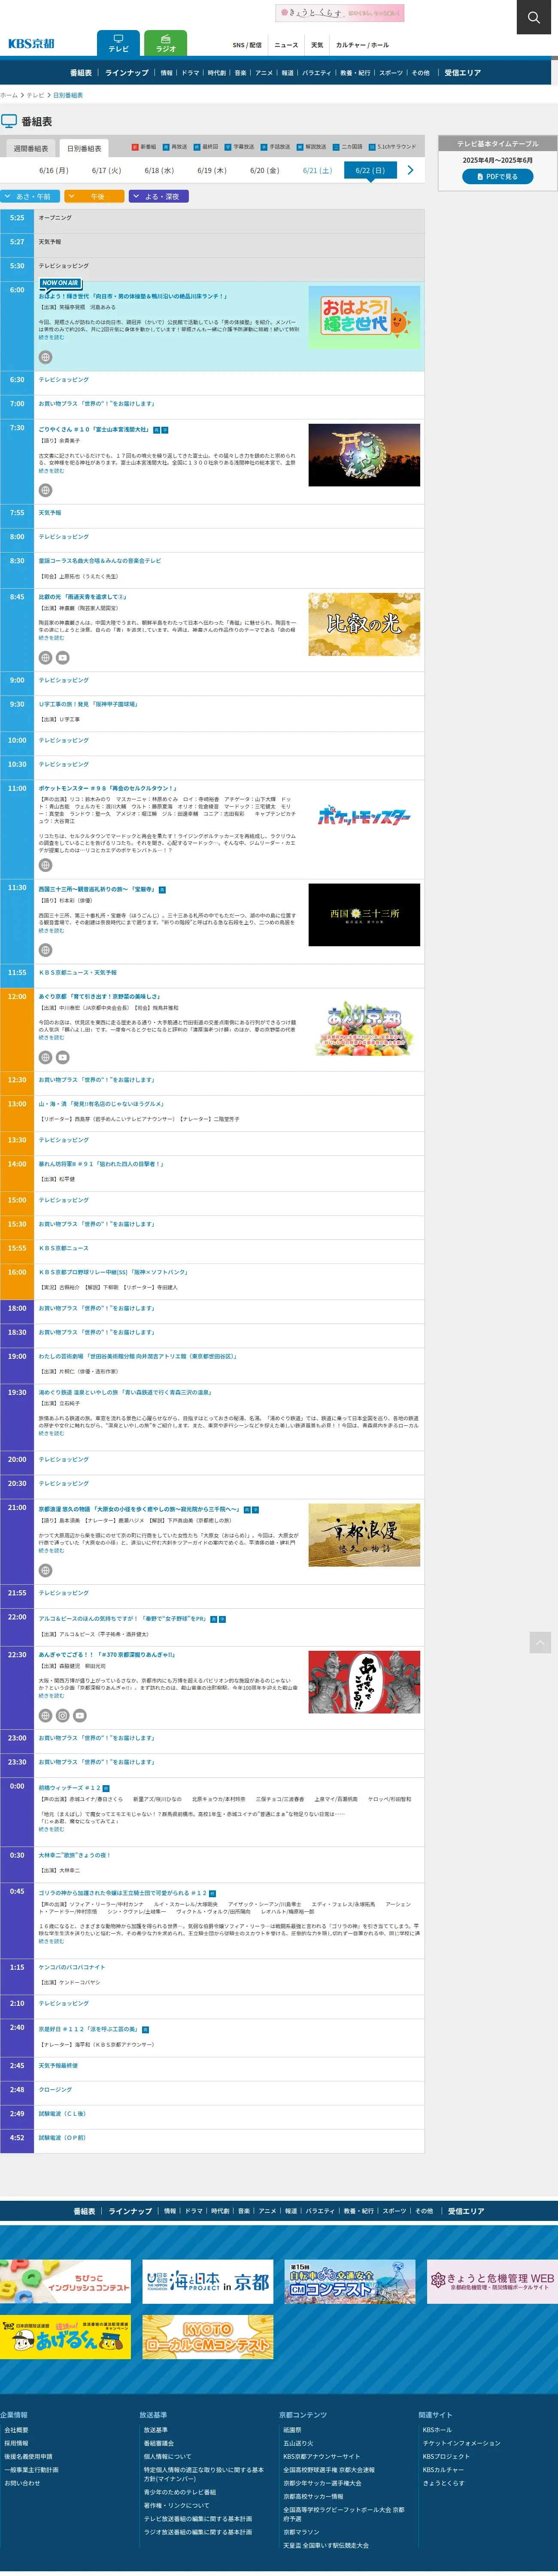The width and height of the screenshot is (558, 2576).
Task: Open 祇園祭 footer link
Action: pyautogui.click(x=292, y=2430)
